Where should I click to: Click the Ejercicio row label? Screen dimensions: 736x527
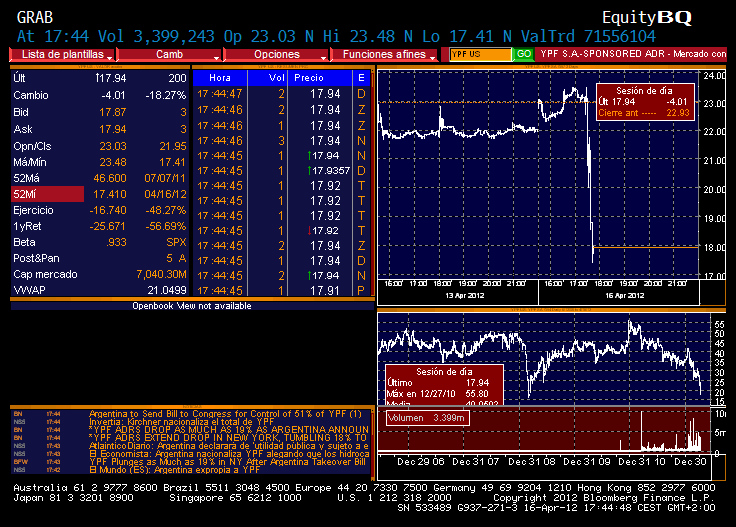pyautogui.click(x=33, y=210)
